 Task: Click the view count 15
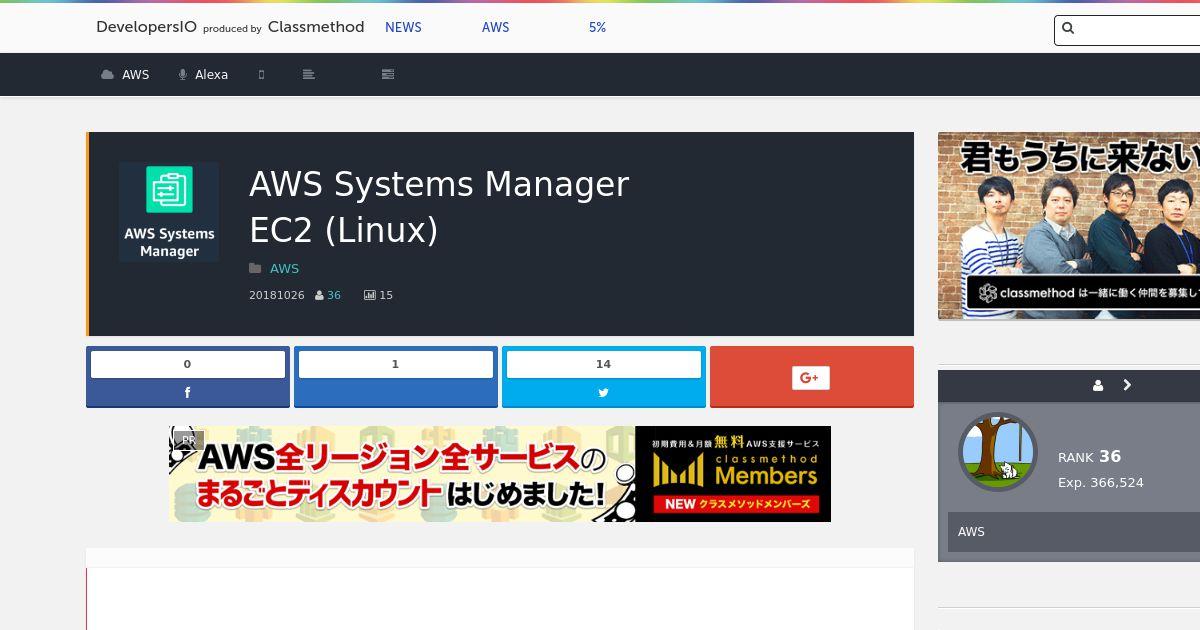click(386, 296)
